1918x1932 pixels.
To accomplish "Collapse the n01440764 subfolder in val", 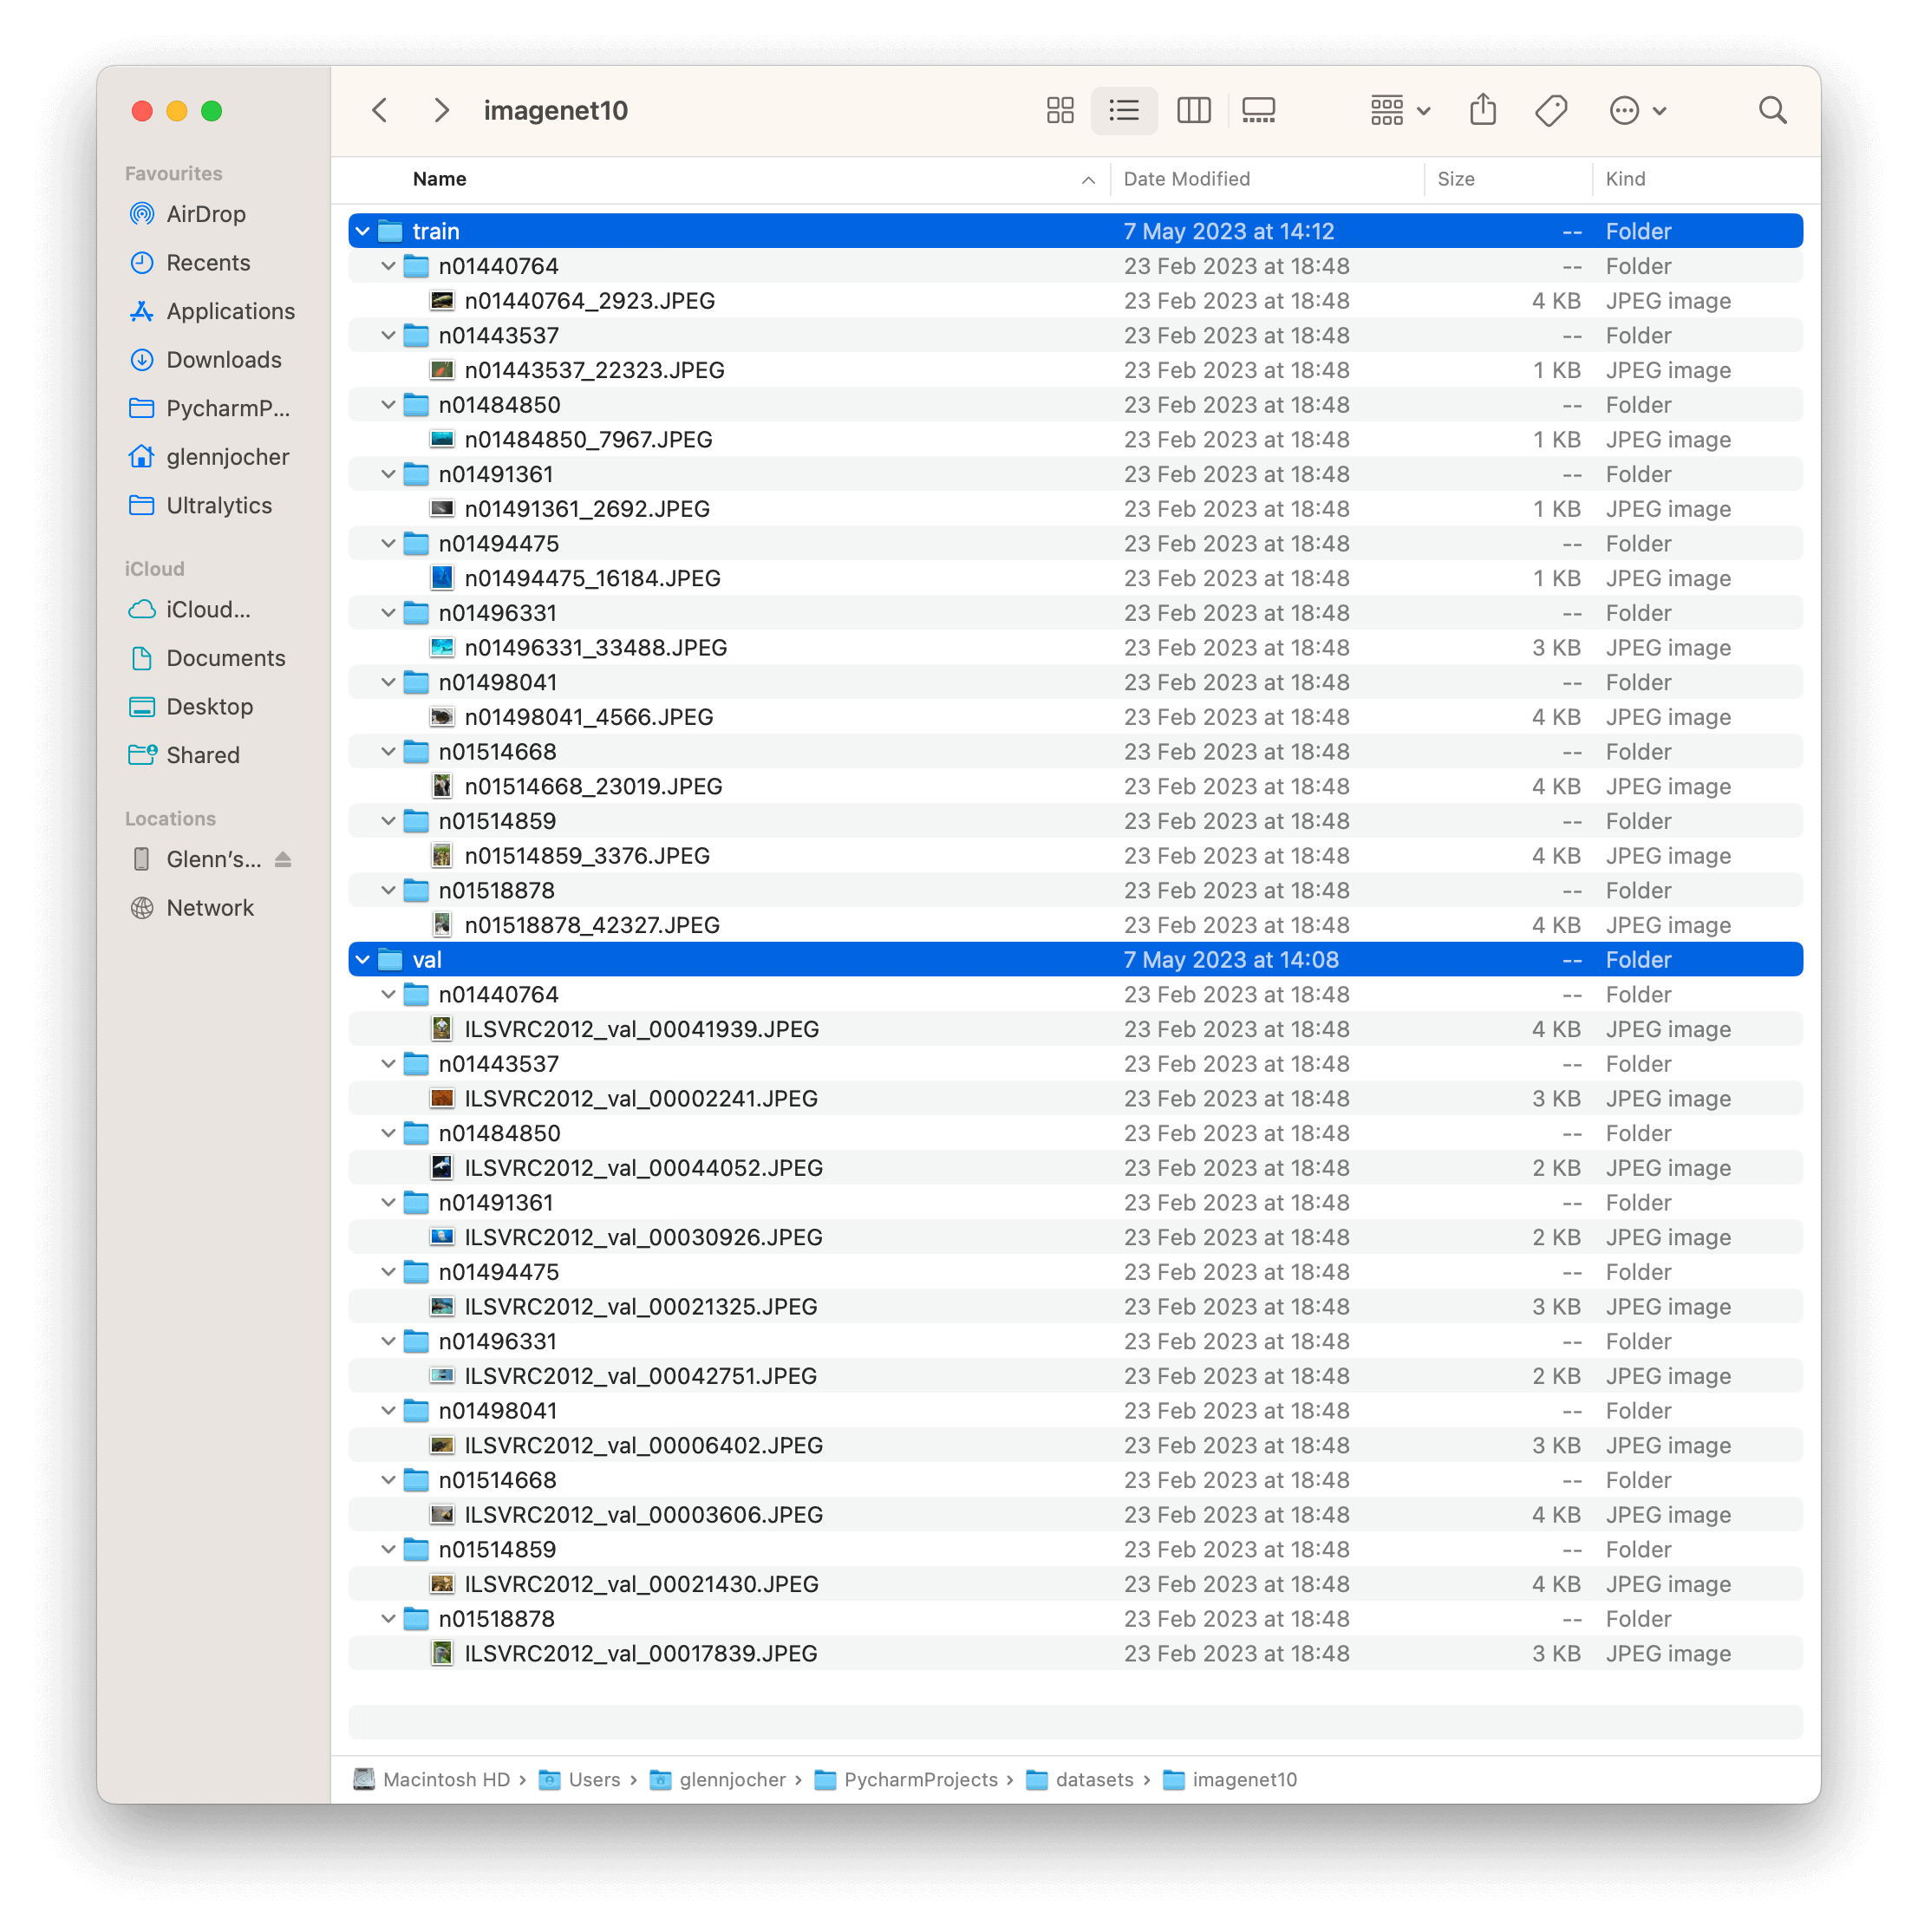I will [388, 994].
